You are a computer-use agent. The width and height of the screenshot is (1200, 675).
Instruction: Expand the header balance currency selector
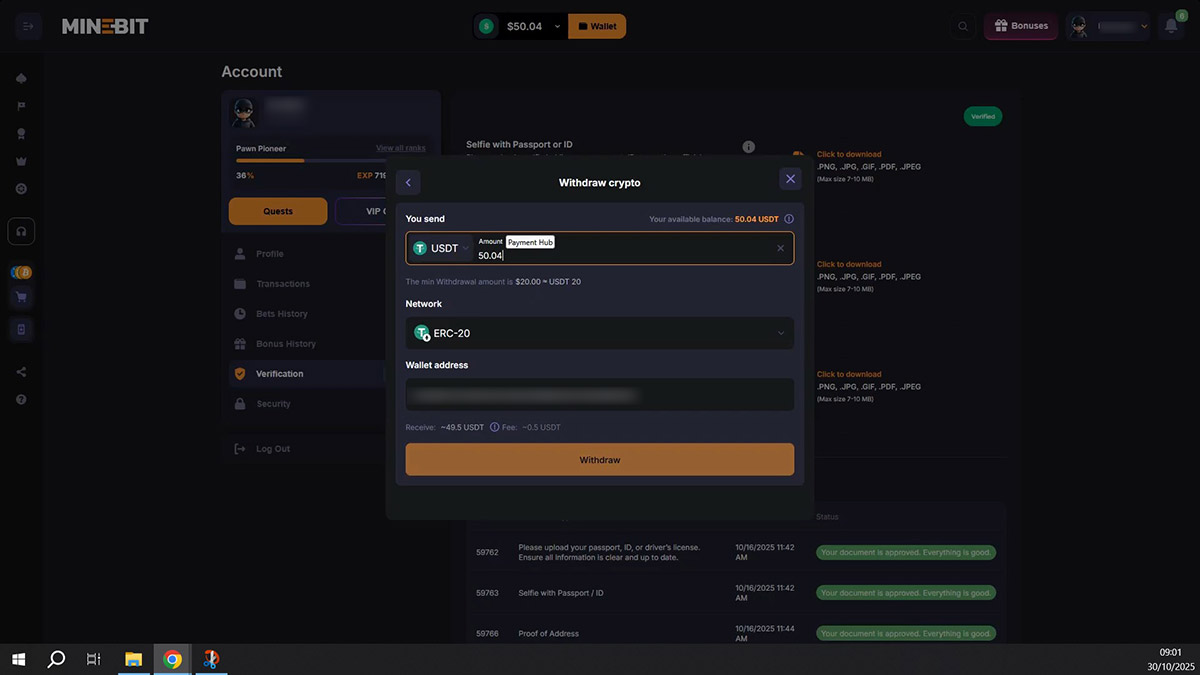pyautogui.click(x=520, y=27)
